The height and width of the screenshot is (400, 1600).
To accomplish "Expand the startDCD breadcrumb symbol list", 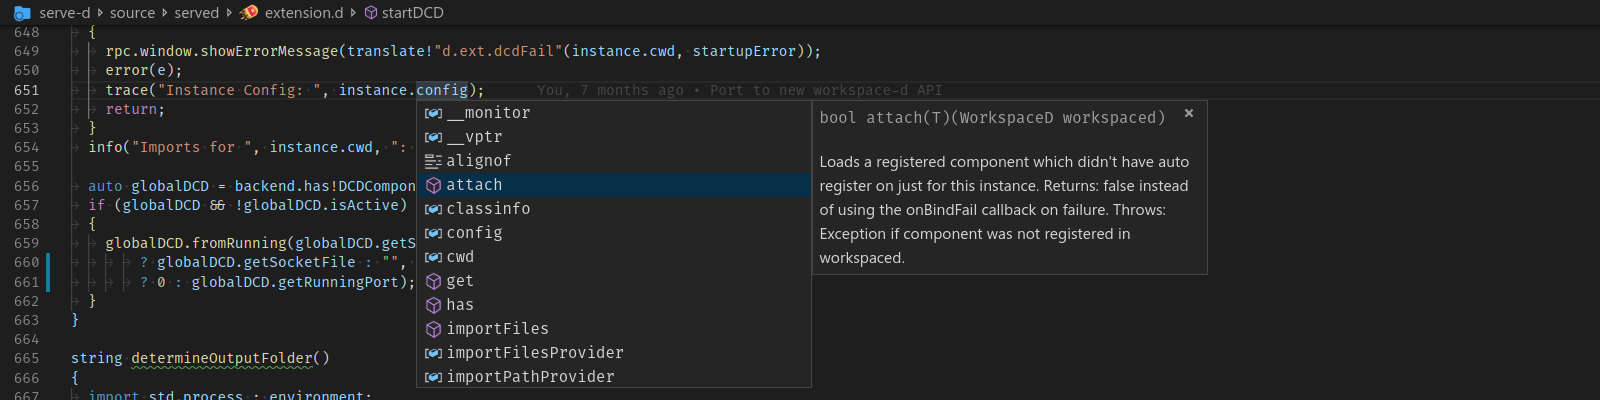I will pos(412,13).
